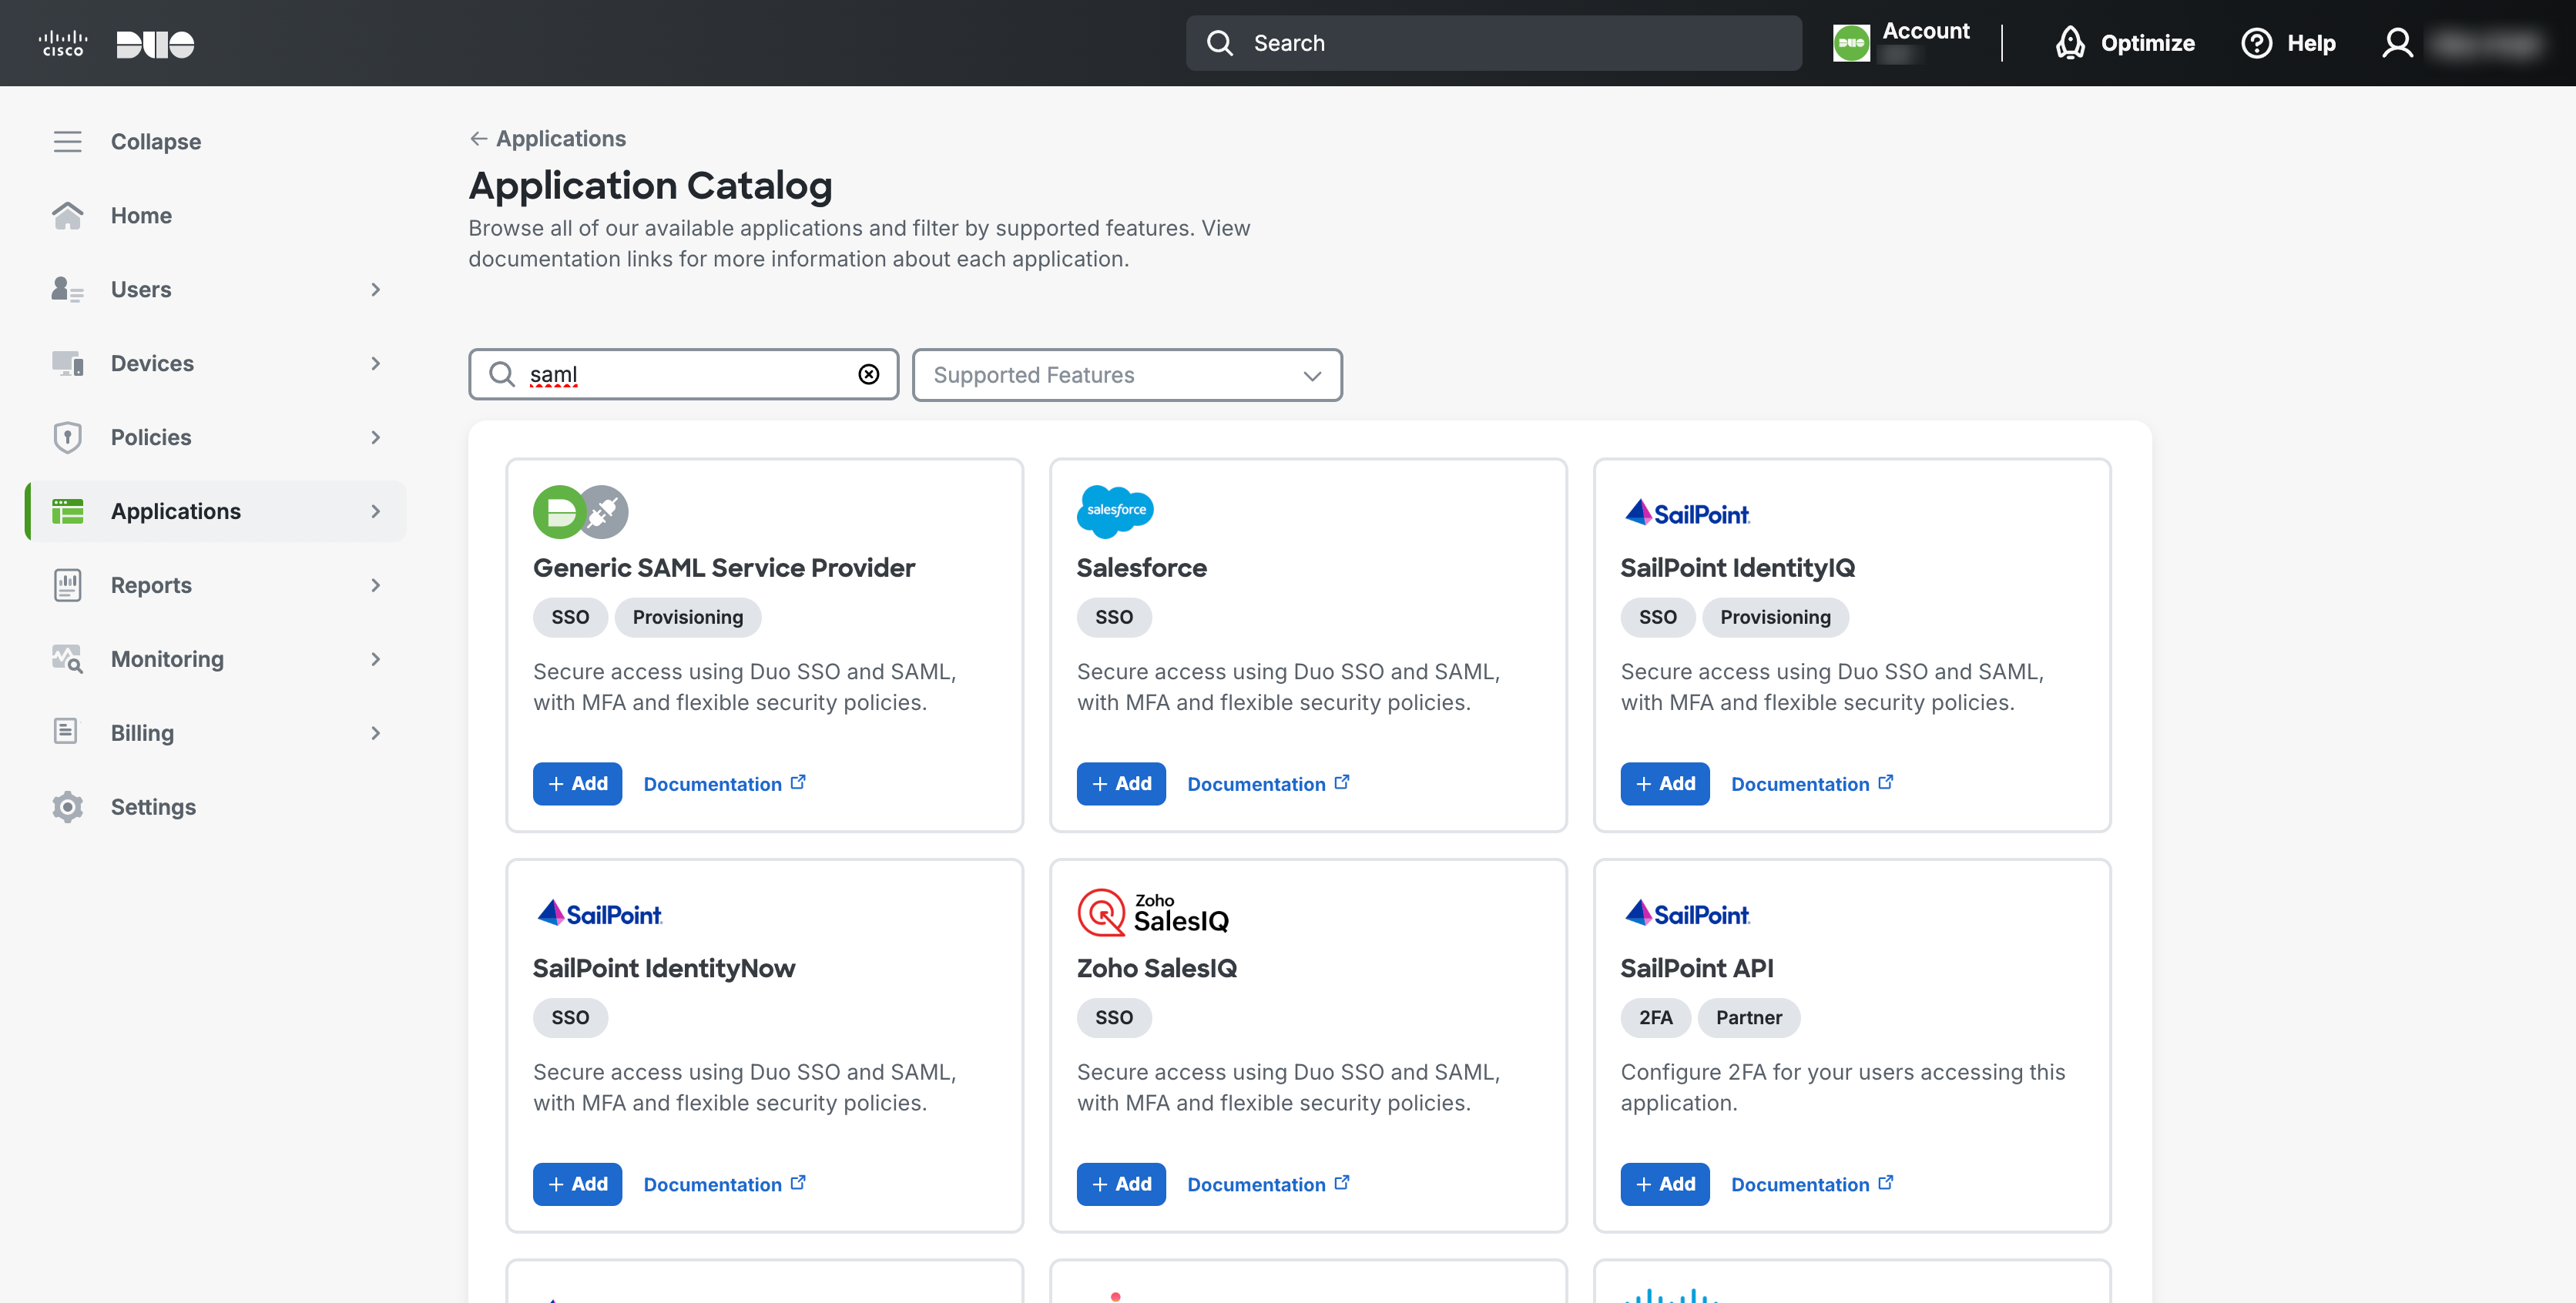Expand the Billing sidebar chevron
The width and height of the screenshot is (2576, 1303).
375,732
